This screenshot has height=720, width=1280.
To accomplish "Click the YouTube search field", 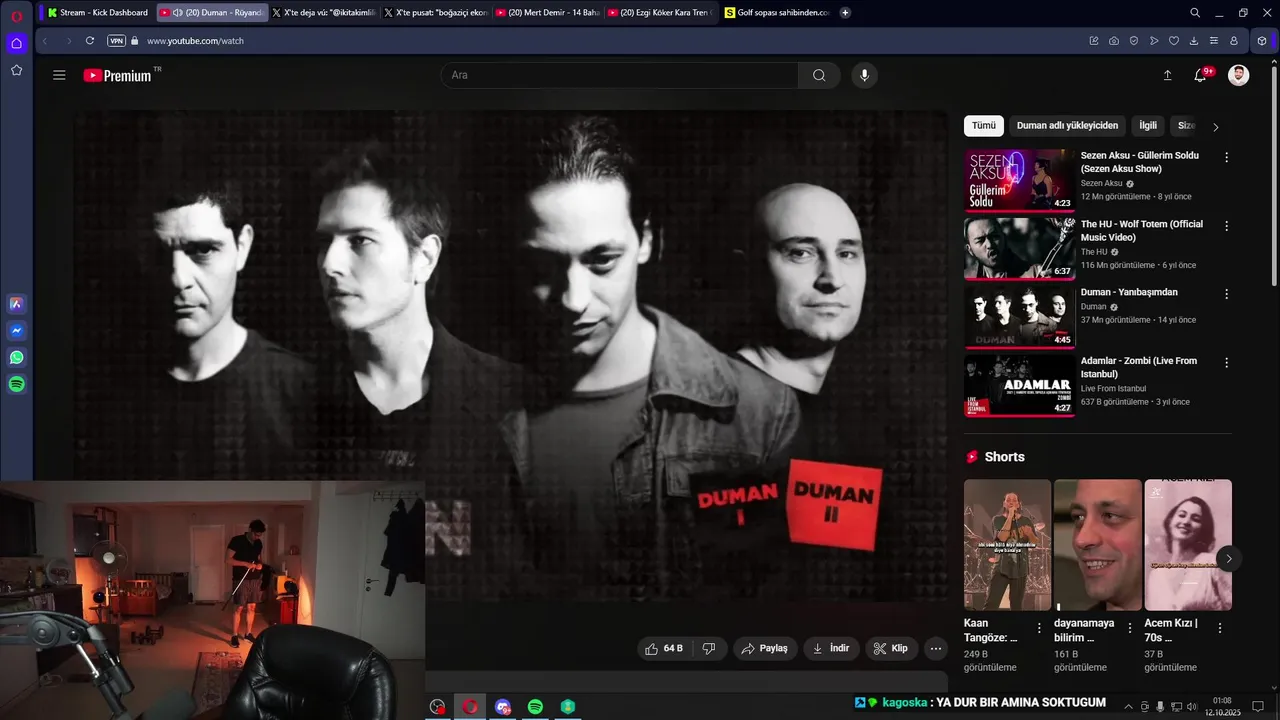I will point(620,75).
